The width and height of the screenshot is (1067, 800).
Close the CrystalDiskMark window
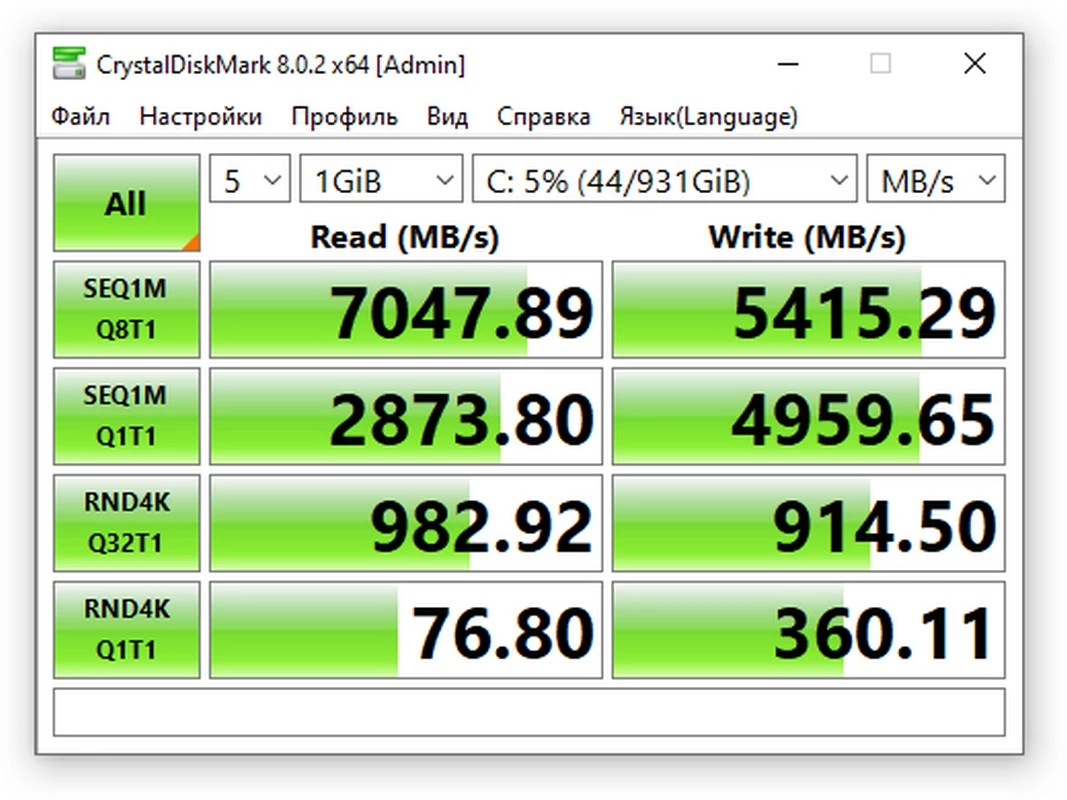pos(975,64)
